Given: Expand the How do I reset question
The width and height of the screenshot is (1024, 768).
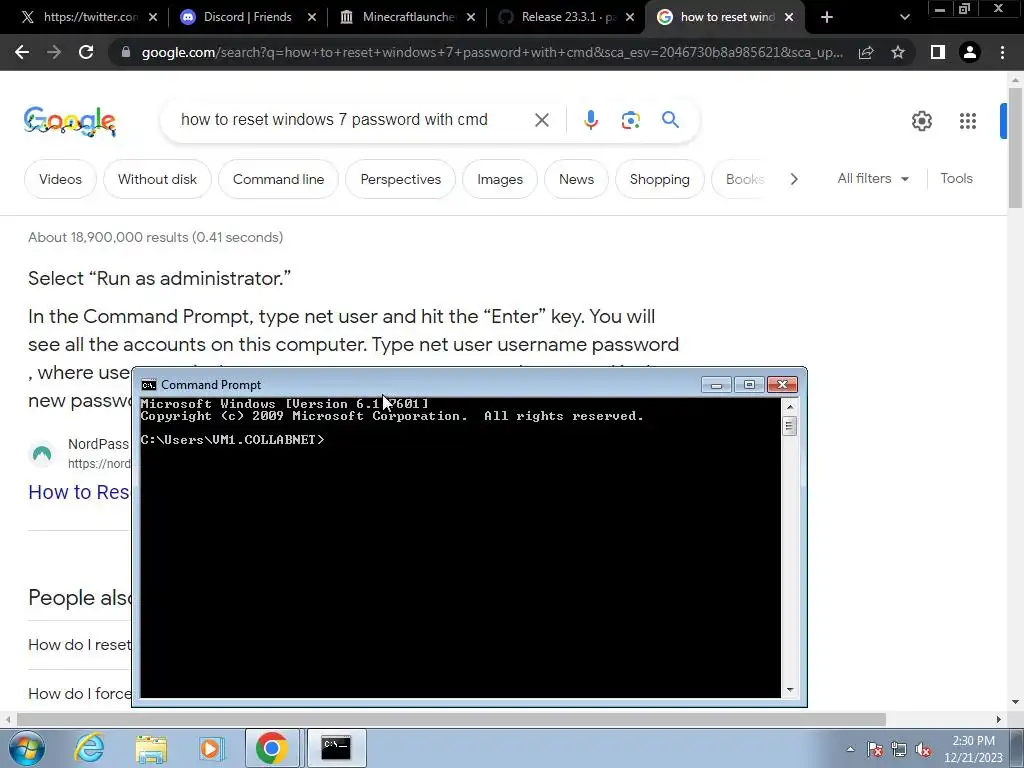Looking at the screenshot, I should [79, 645].
